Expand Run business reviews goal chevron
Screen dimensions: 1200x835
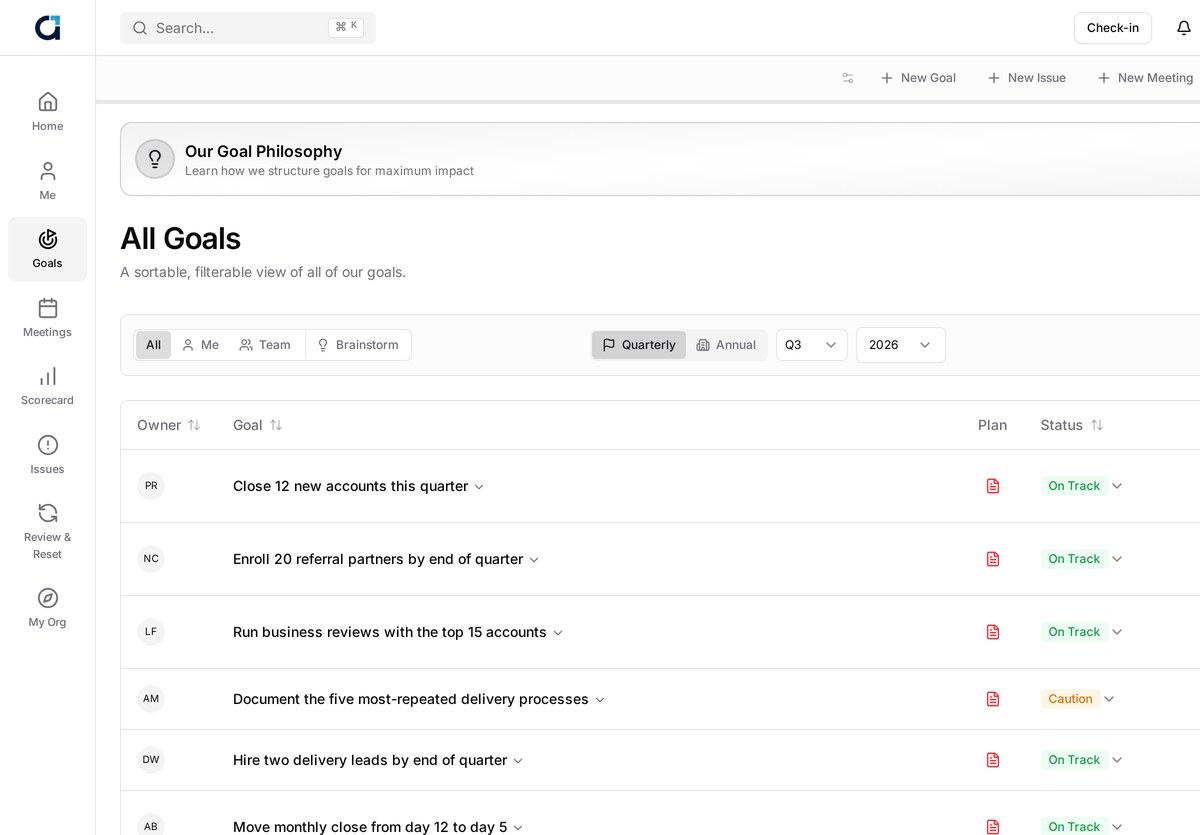click(x=558, y=633)
